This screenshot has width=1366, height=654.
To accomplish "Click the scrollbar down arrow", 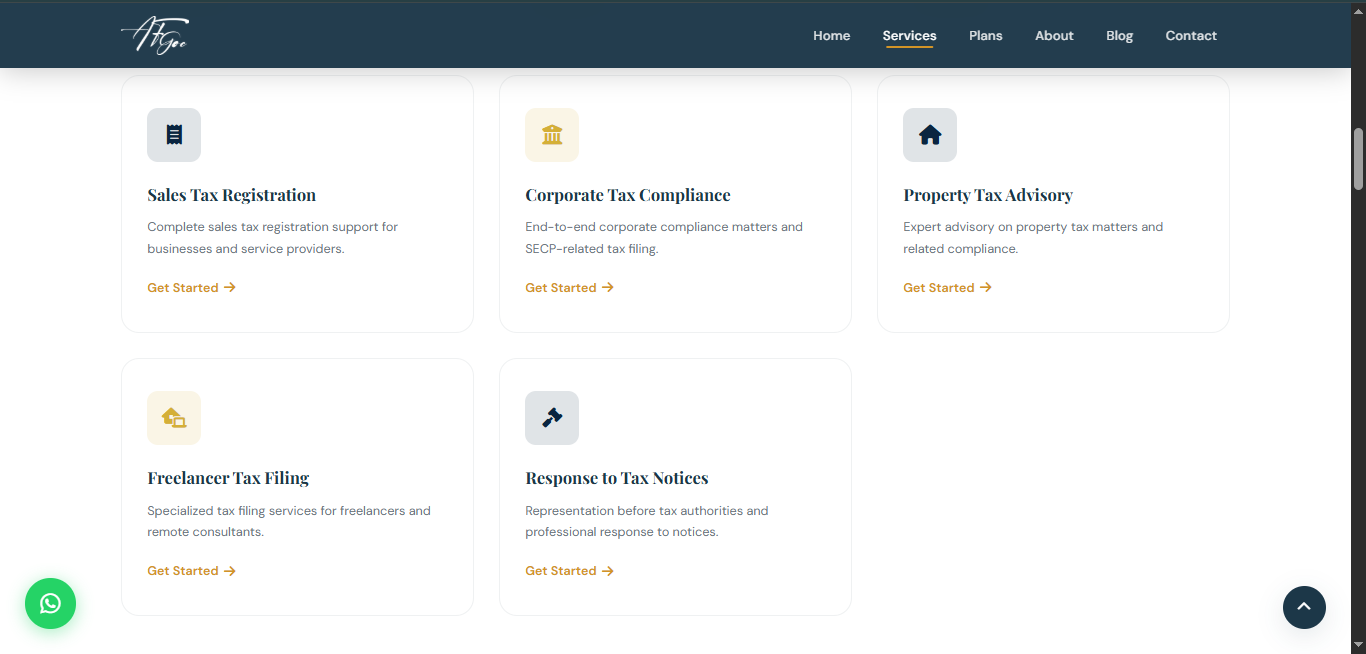I will pos(1358,645).
